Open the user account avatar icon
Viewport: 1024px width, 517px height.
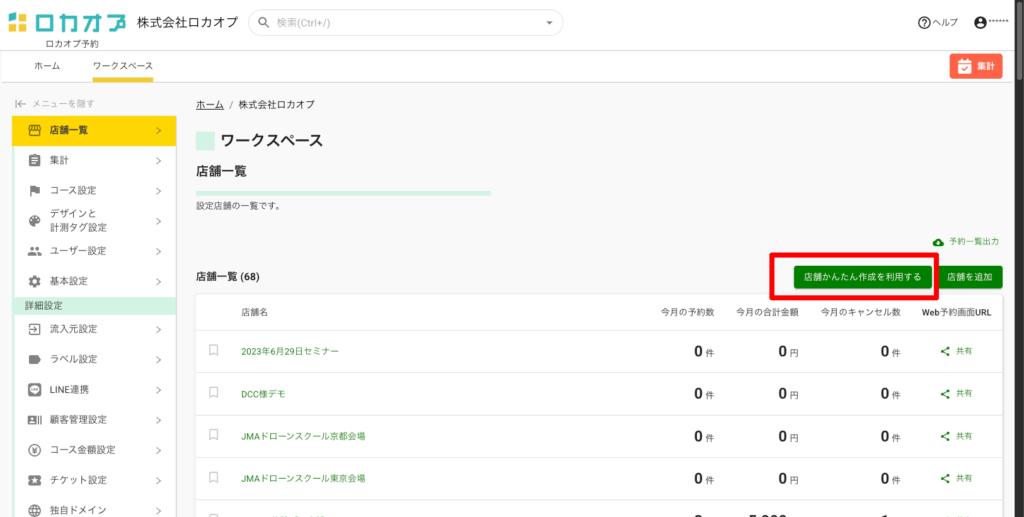[x=980, y=23]
